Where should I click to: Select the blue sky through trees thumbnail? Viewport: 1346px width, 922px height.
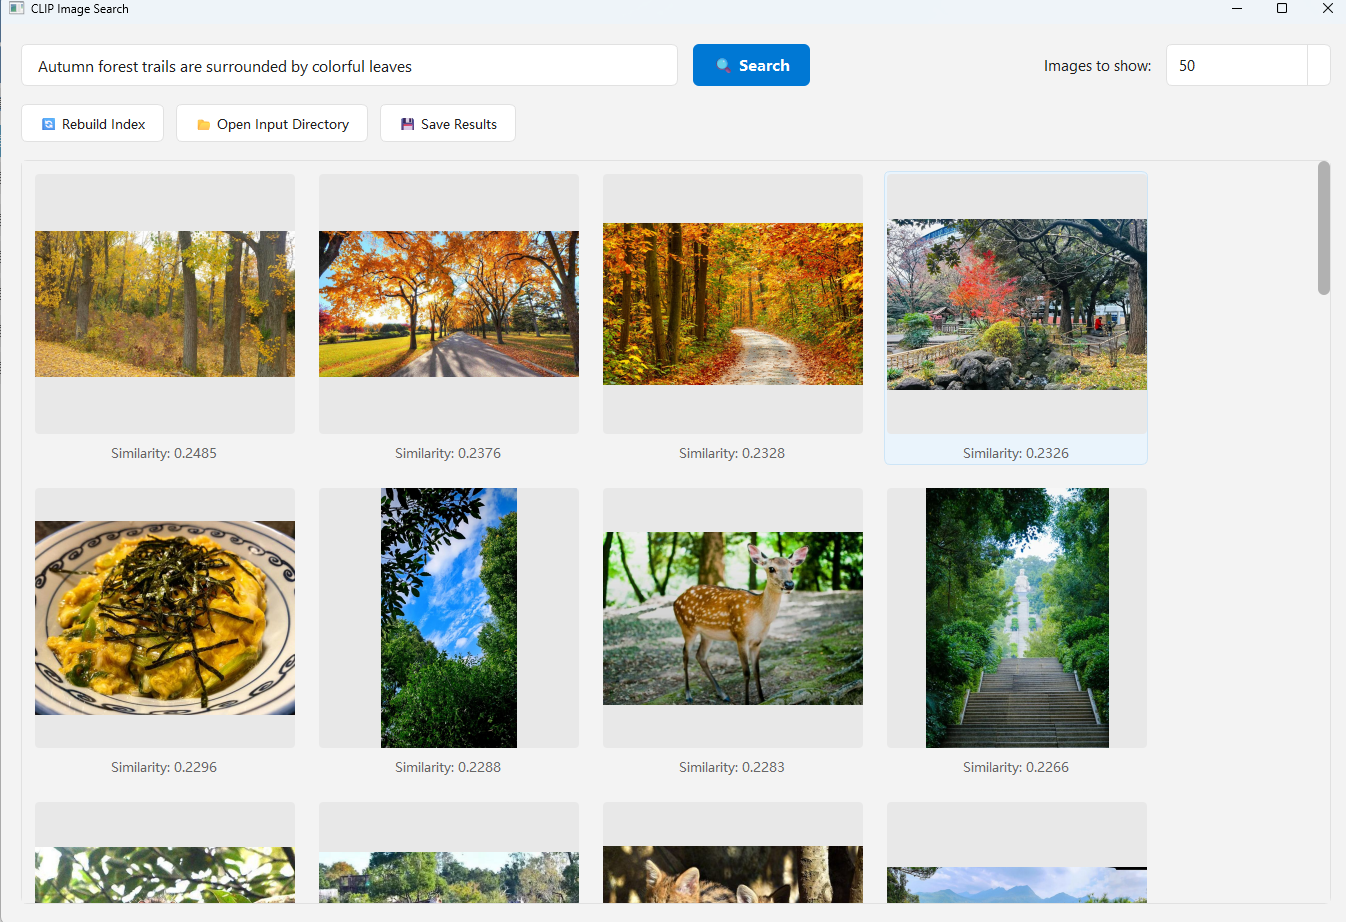449,618
